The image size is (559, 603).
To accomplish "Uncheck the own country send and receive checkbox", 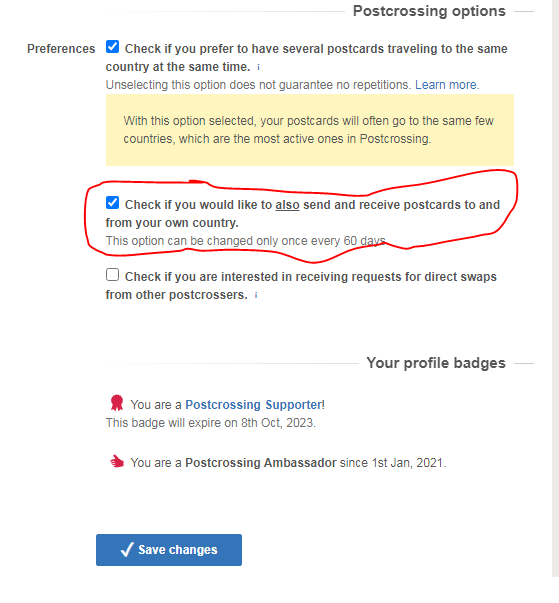I will [x=112, y=203].
